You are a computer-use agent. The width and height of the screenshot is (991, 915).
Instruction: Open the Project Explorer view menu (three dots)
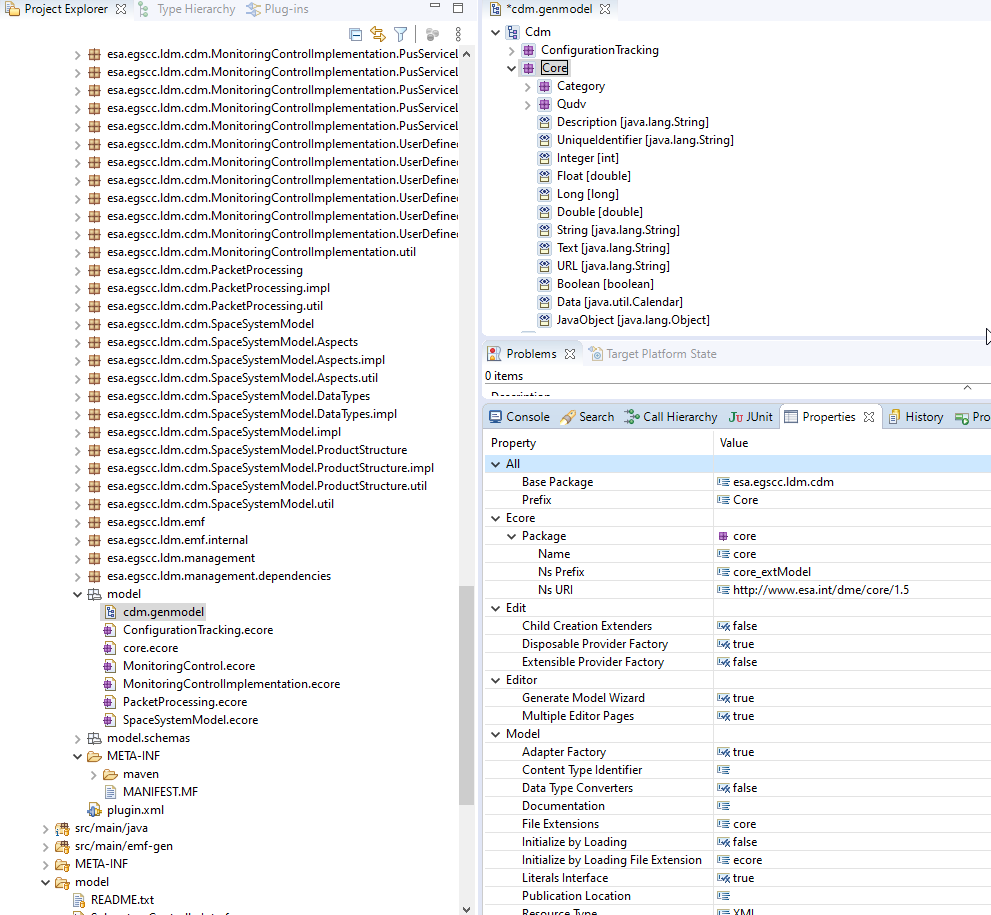coord(458,34)
